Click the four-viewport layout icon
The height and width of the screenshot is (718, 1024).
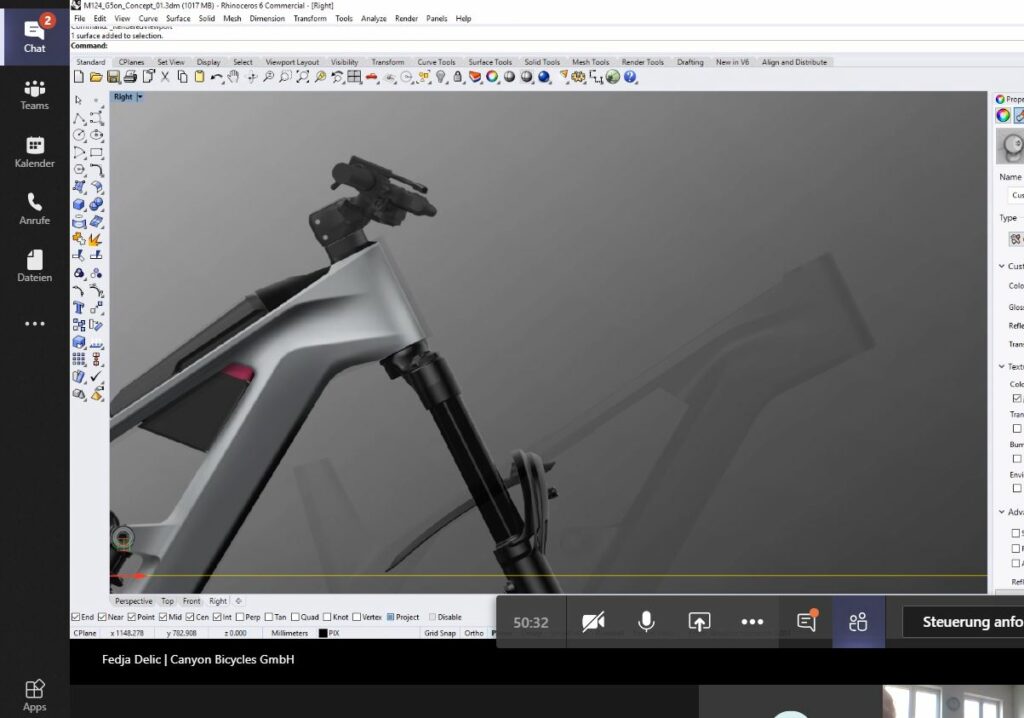coord(354,77)
